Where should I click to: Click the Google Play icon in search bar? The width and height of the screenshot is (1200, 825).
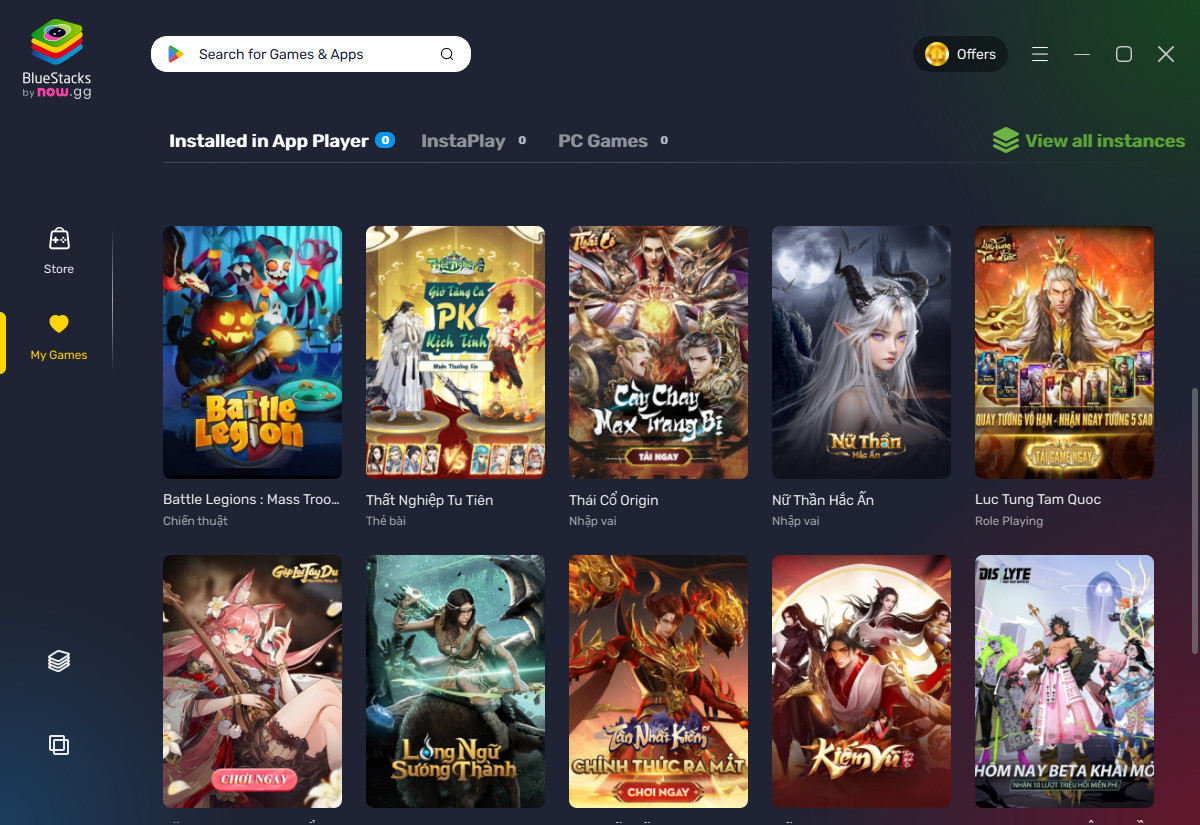pos(177,53)
